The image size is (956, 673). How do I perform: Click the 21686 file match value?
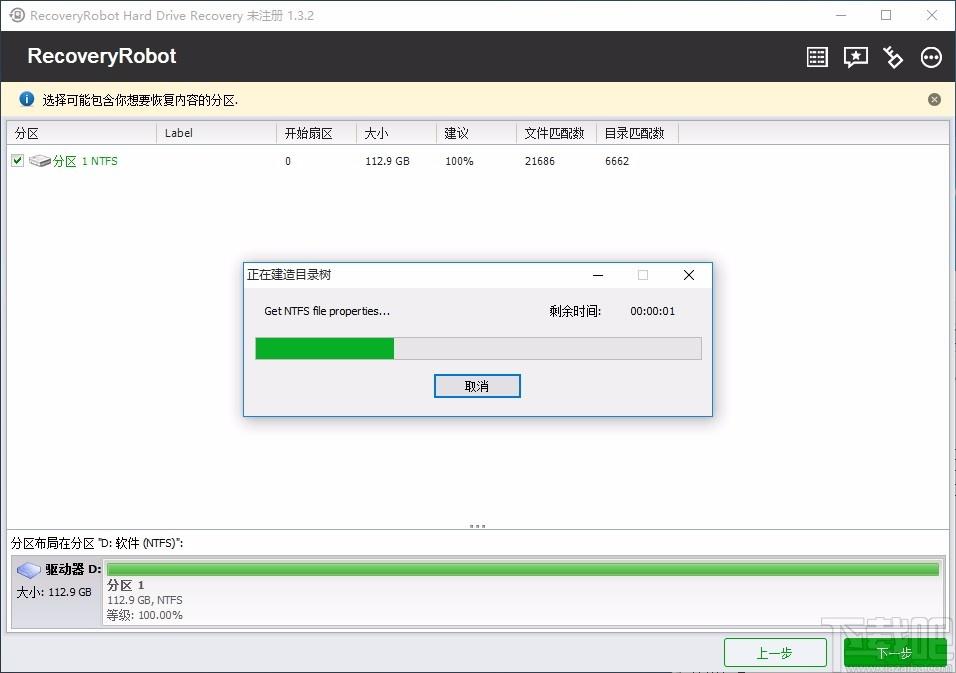click(x=540, y=161)
